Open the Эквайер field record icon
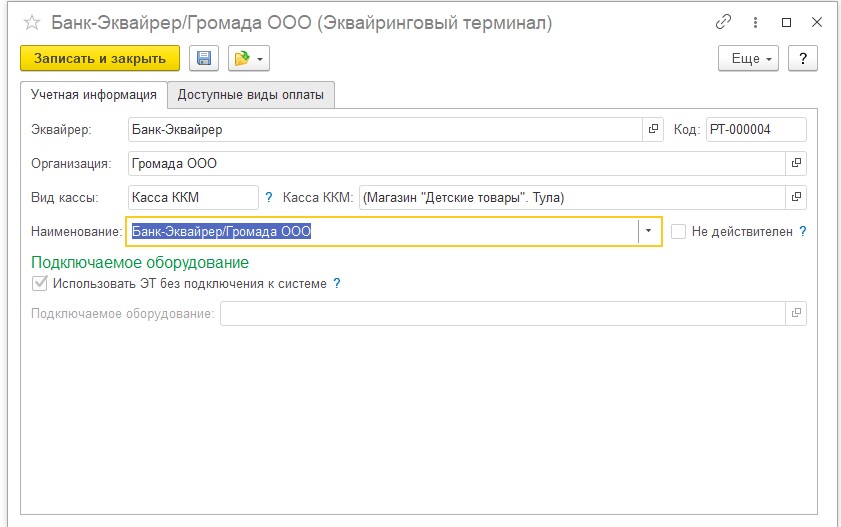 [x=653, y=130]
